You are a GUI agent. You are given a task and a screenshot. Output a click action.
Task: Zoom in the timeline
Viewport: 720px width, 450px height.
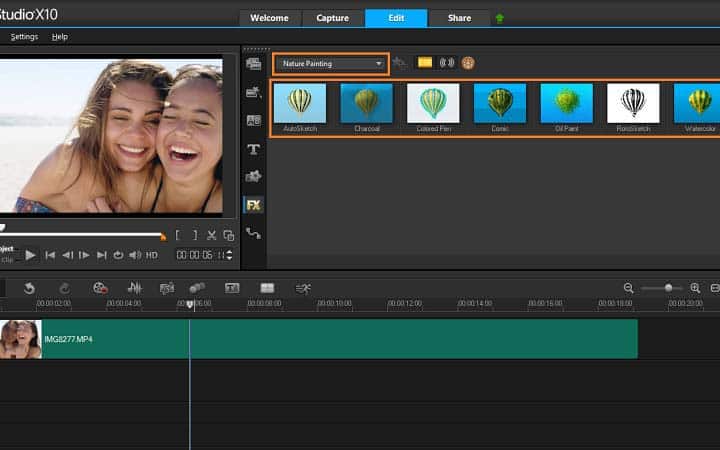coord(695,288)
